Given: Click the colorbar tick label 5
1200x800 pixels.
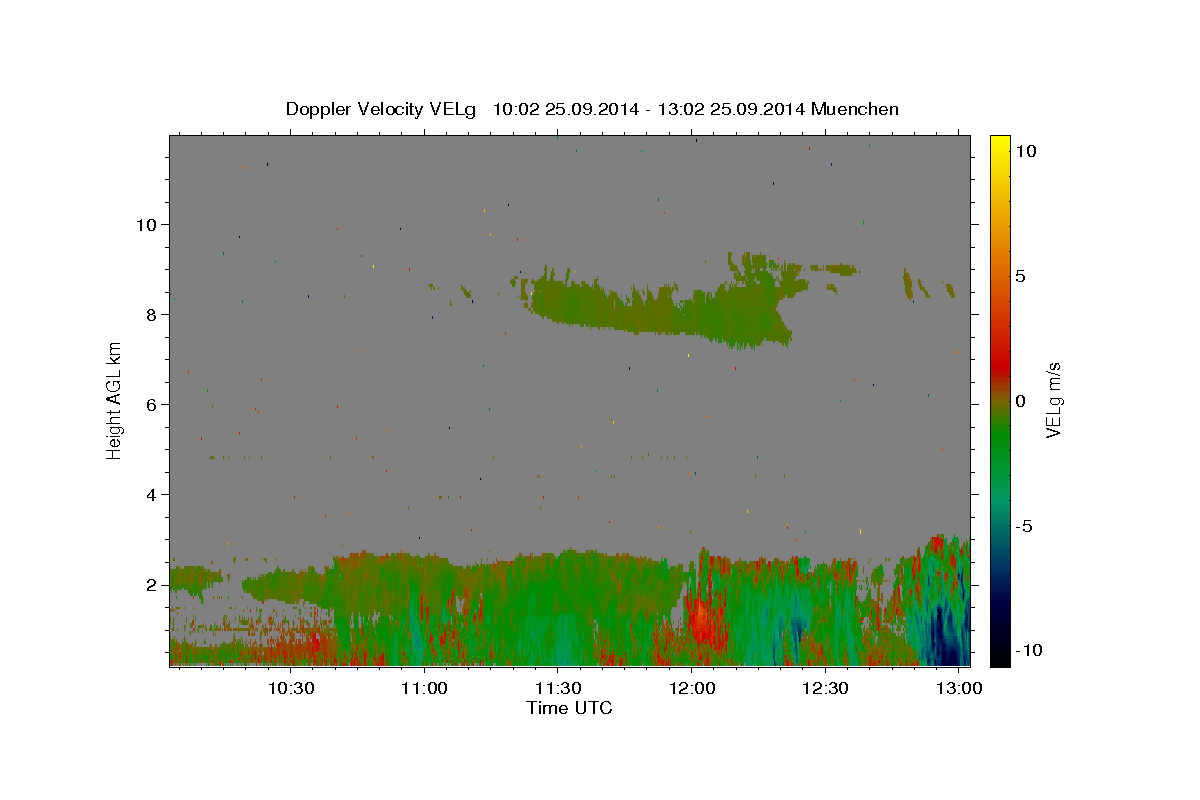Looking at the screenshot, I should (1019, 276).
